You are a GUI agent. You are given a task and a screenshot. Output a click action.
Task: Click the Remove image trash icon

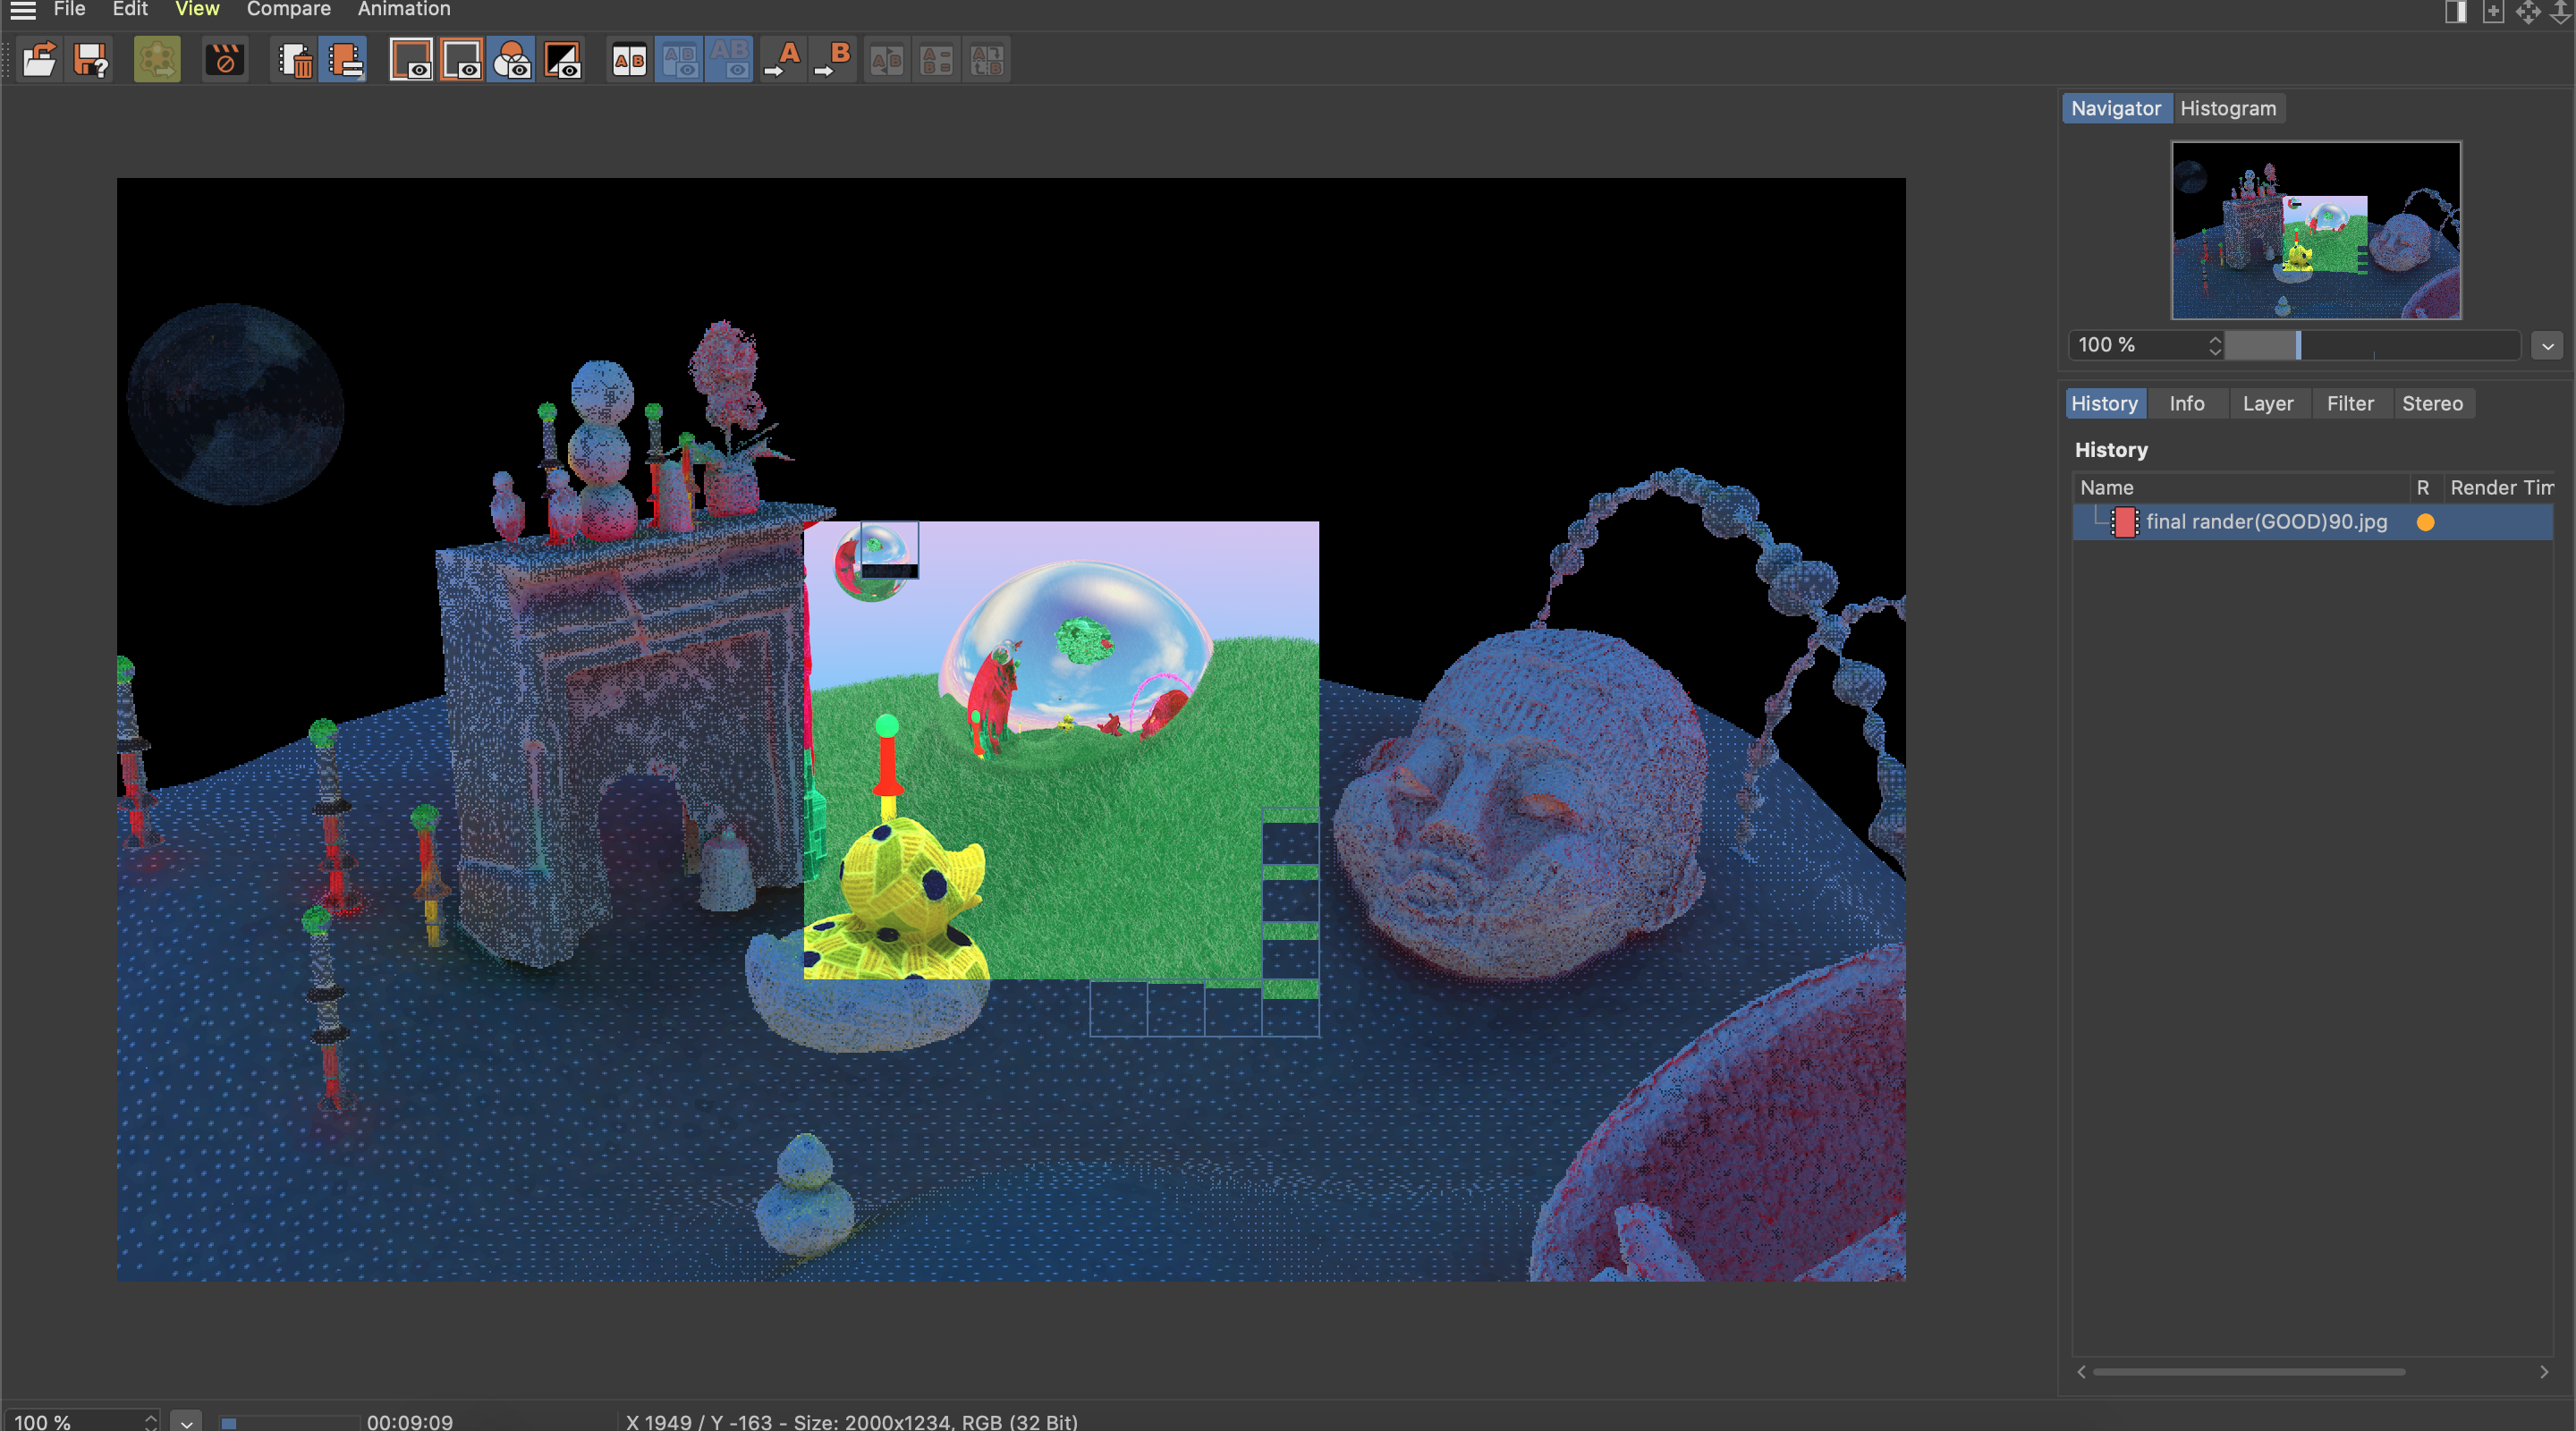(x=295, y=60)
